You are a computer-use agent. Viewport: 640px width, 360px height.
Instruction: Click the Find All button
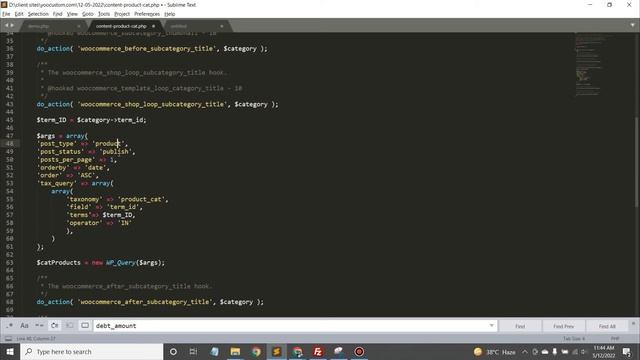tap(607, 326)
